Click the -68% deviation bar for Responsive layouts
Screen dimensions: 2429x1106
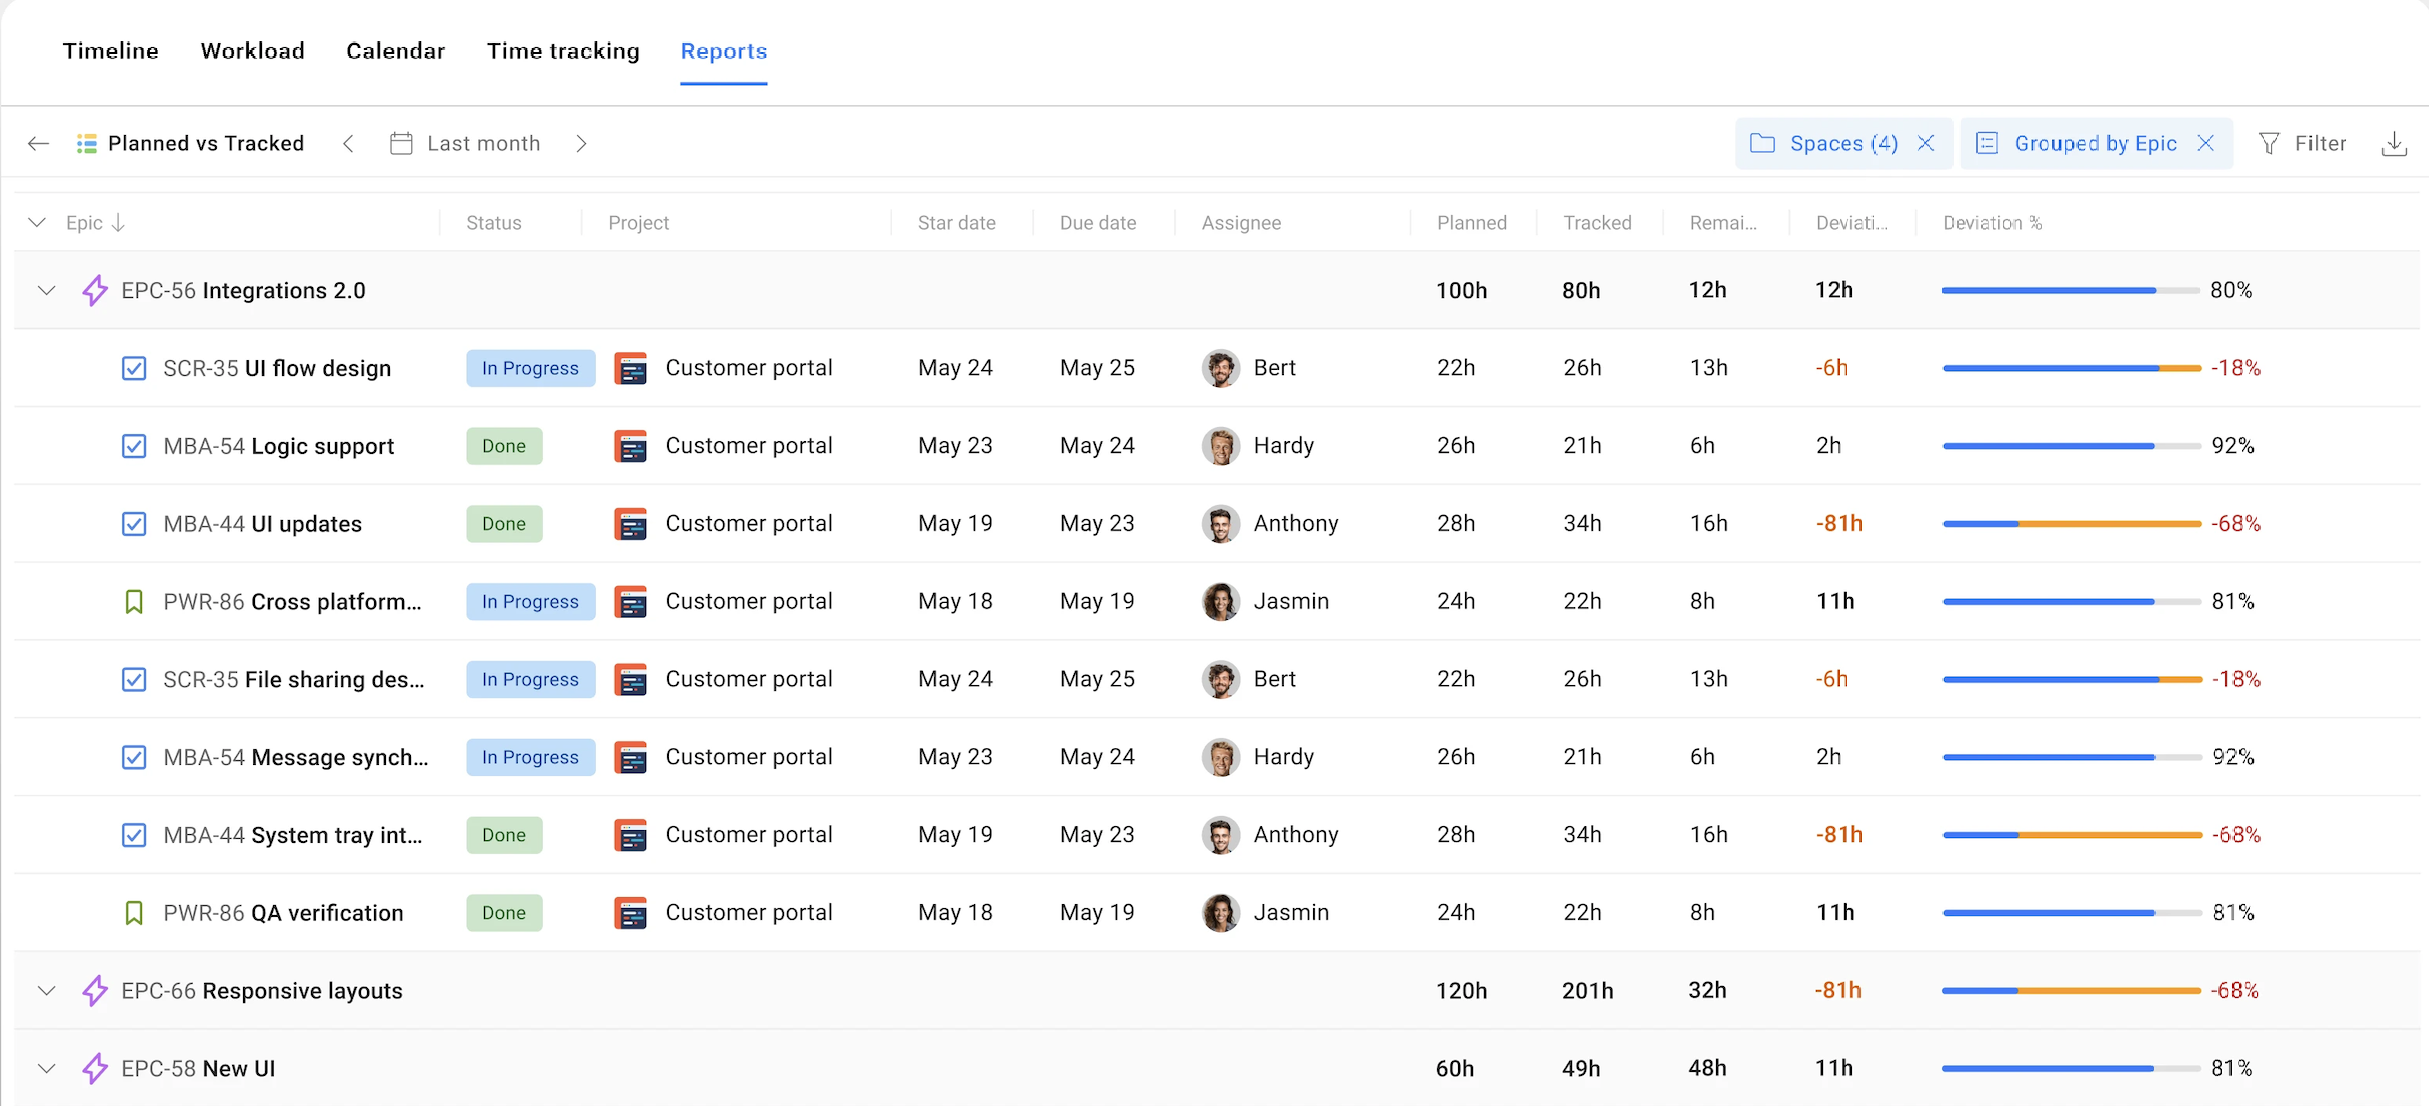click(x=2071, y=991)
